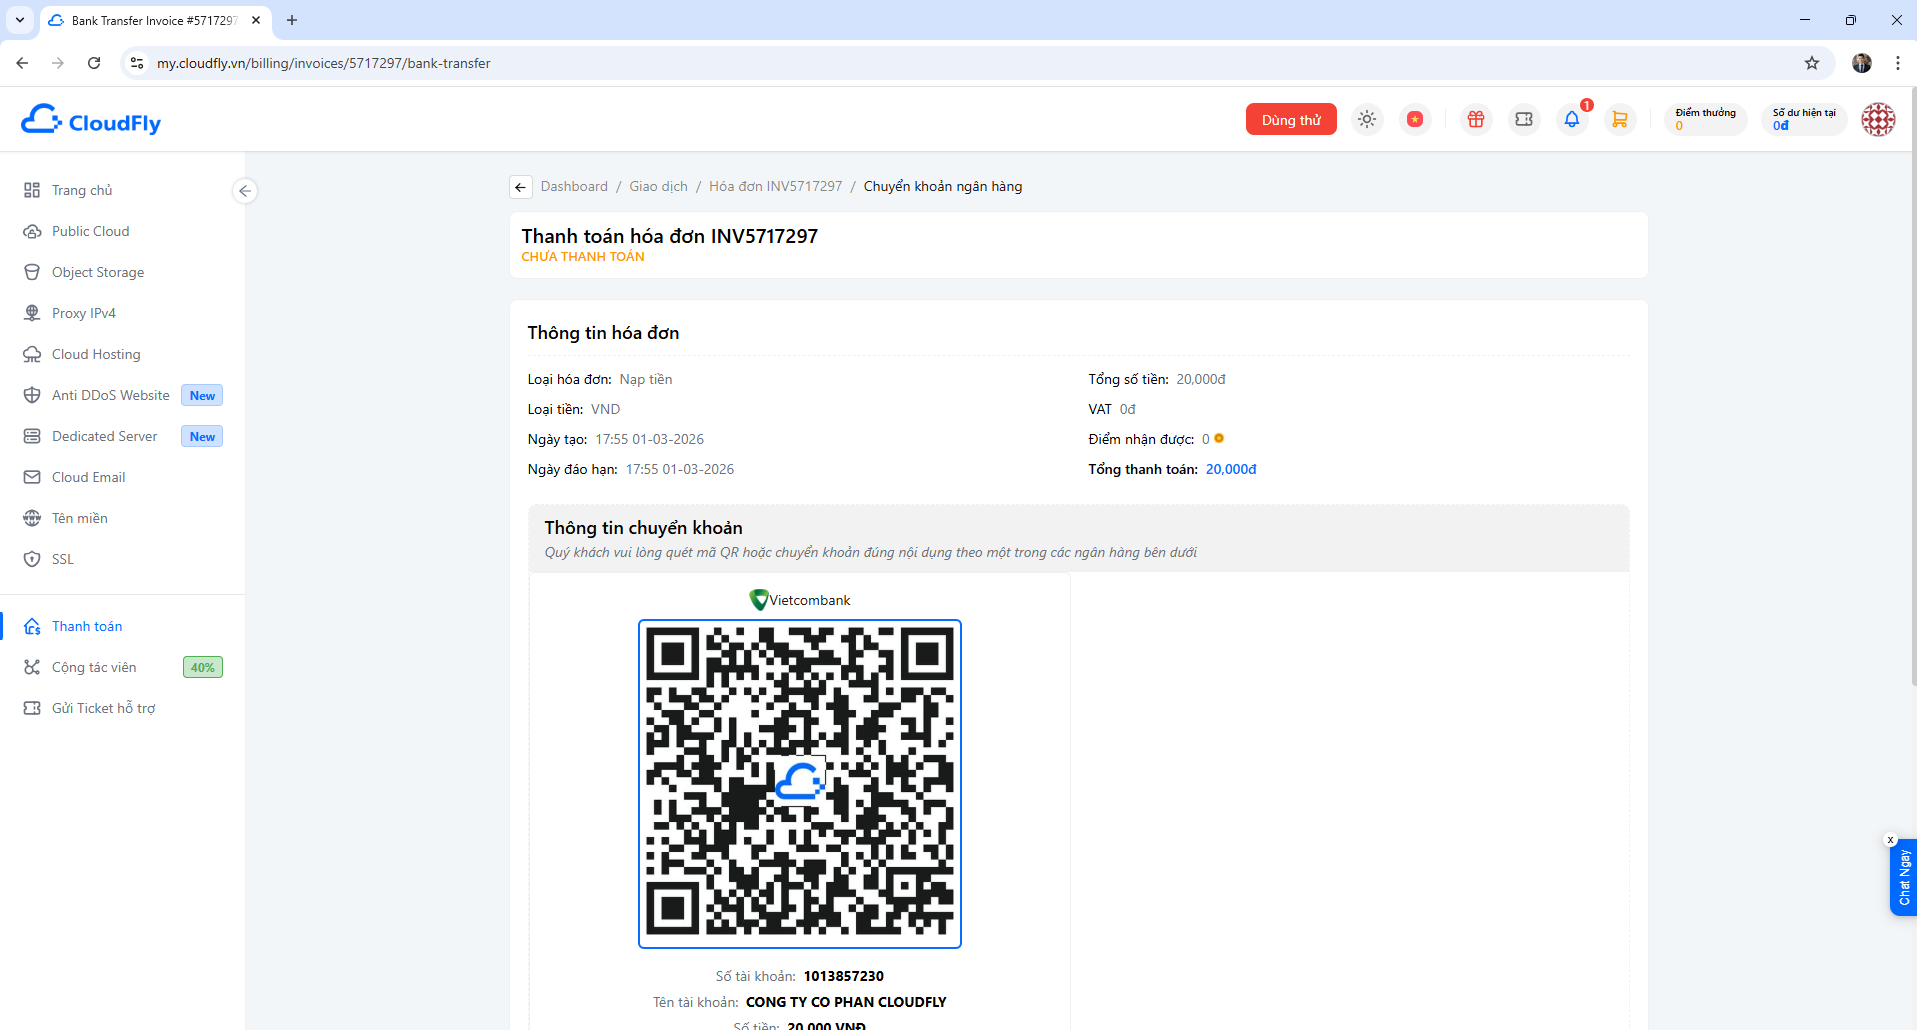This screenshot has height=1030, width=1917.
Task: Open the shopping cart
Action: click(x=1620, y=119)
